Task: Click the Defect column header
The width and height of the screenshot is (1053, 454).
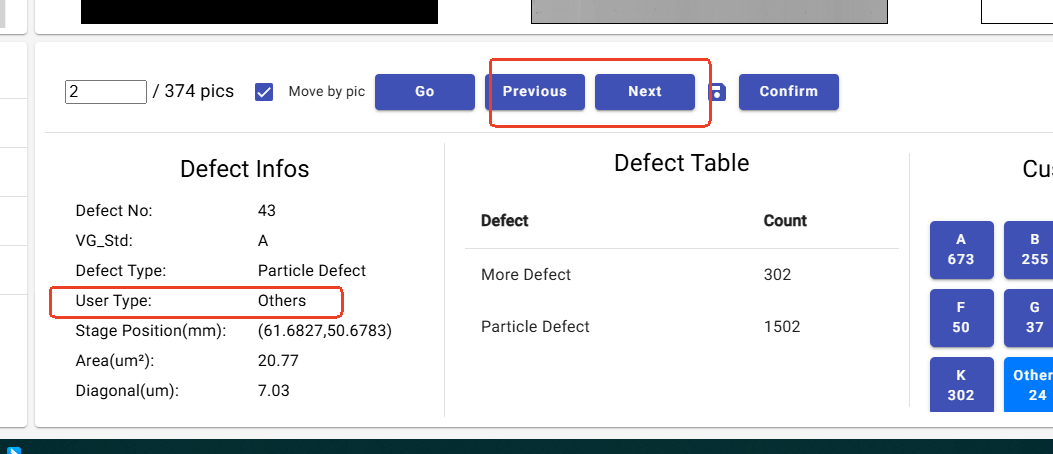Action: pyautogui.click(x=505, y=221)
